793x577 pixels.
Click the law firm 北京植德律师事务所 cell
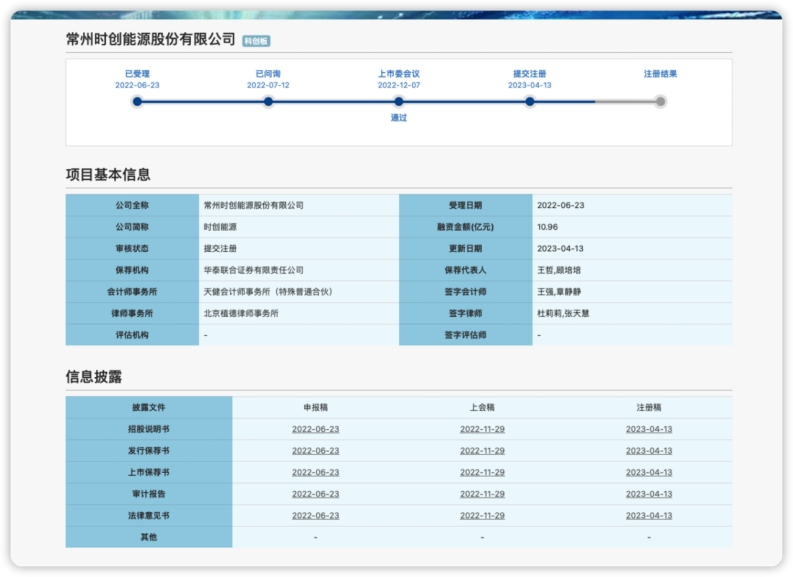click(x=299, y=314)
